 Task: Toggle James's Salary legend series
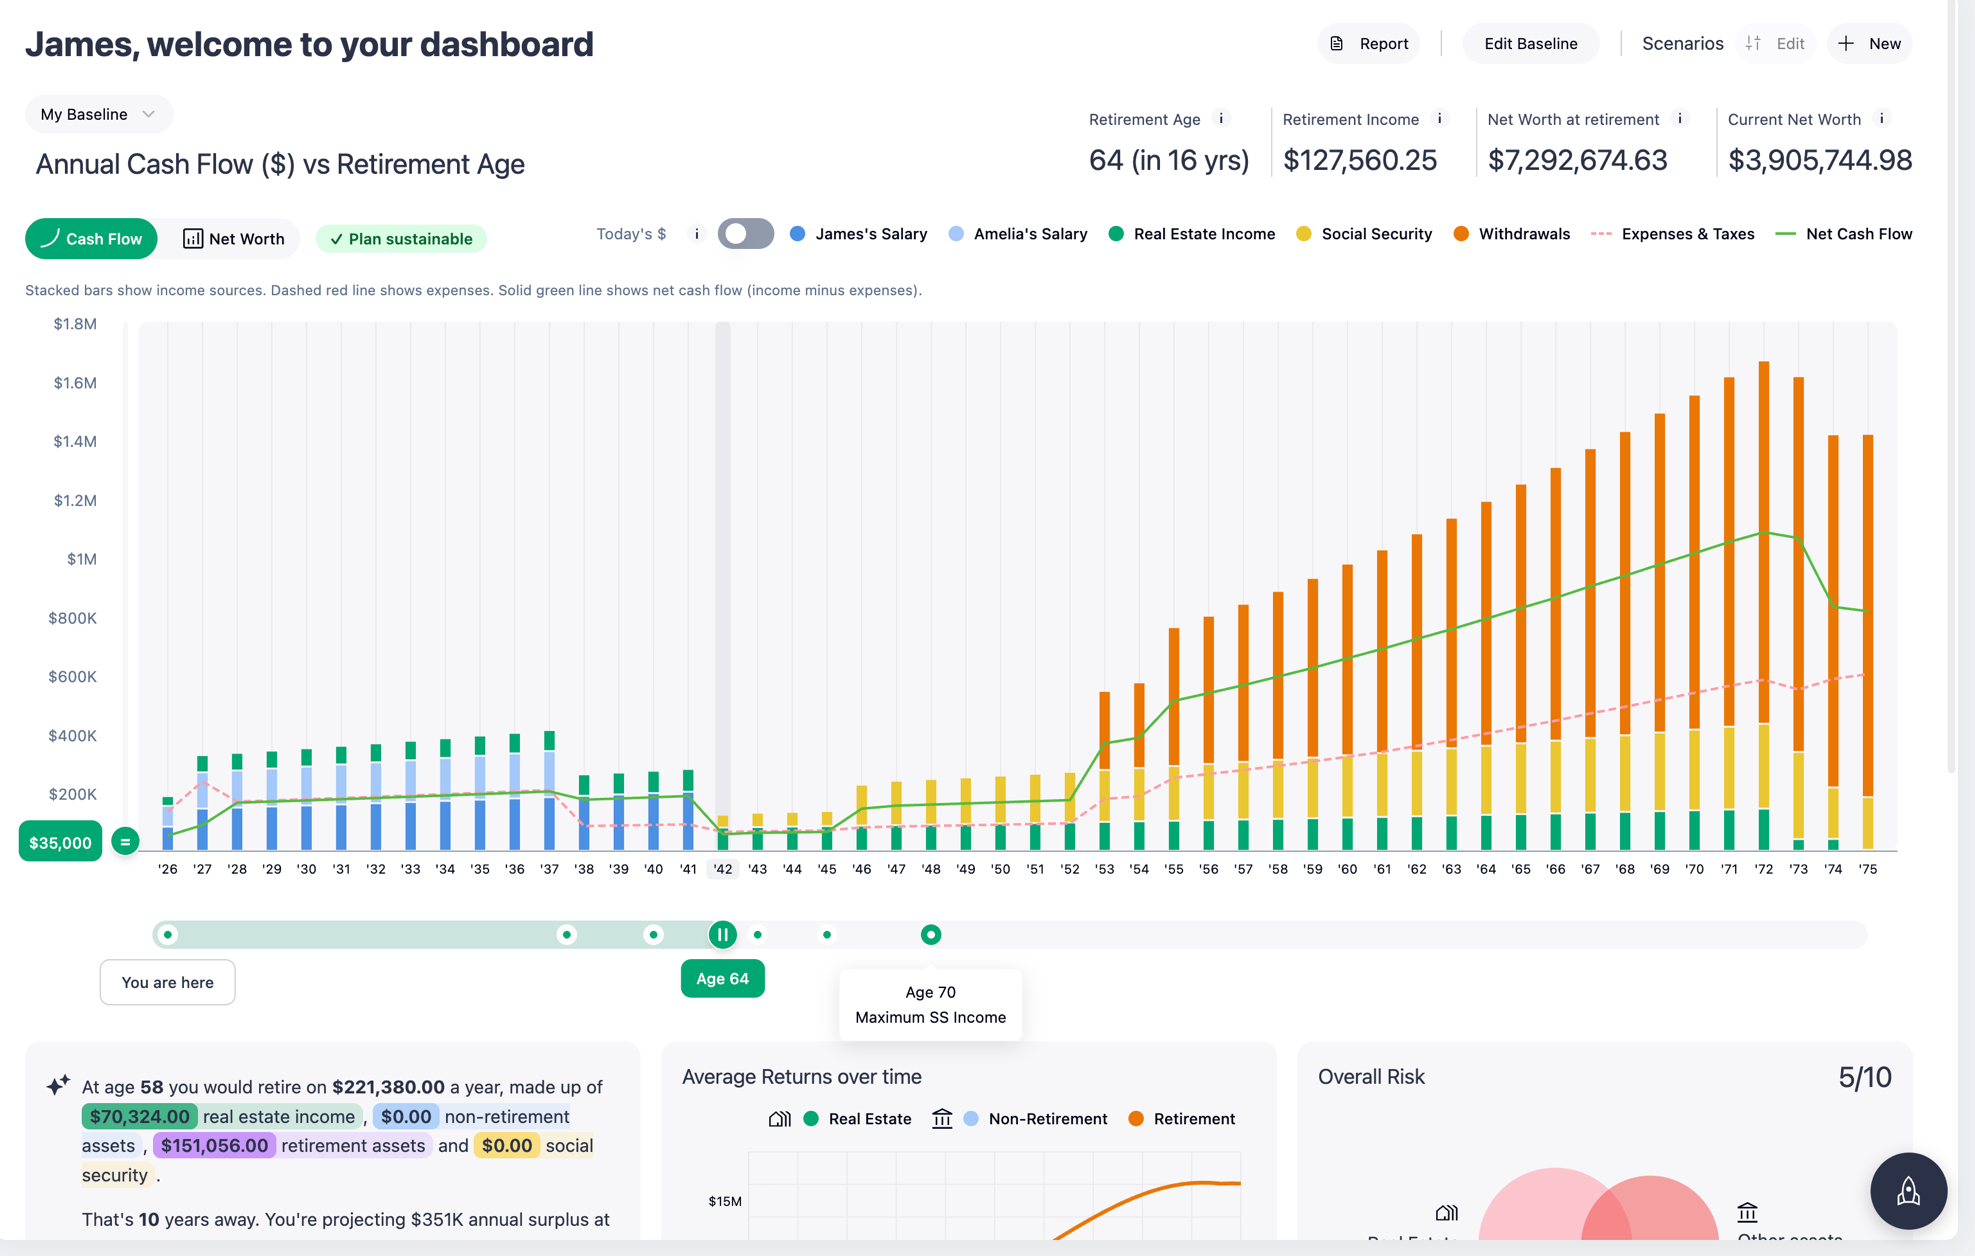pyautogui.click(x=858, y=234)
